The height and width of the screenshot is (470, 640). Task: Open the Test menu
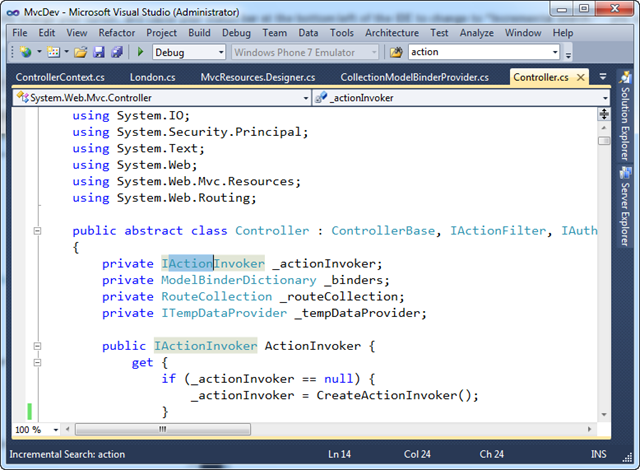439,33
